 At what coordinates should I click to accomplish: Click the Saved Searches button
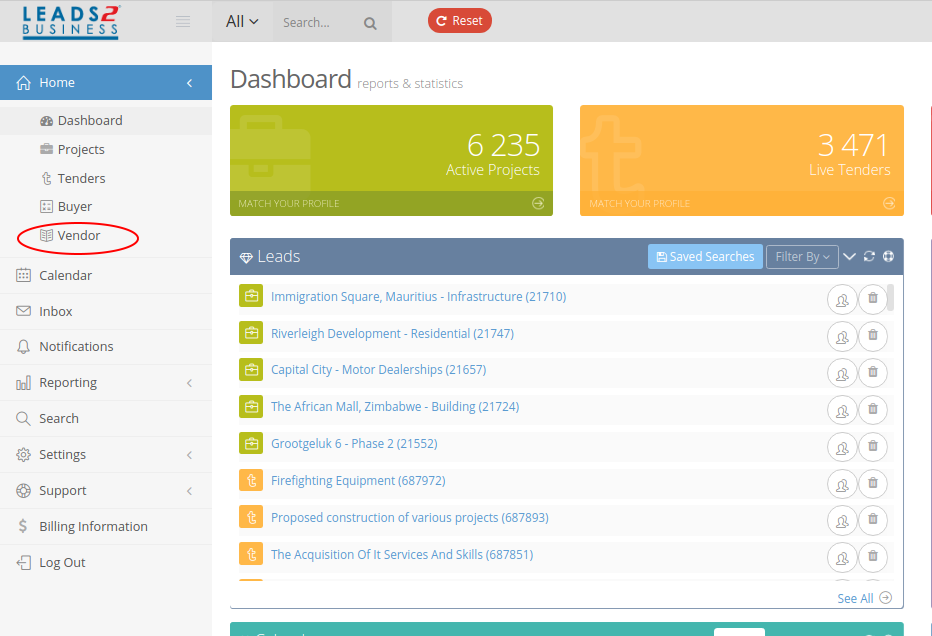click(x=705, y=257)
